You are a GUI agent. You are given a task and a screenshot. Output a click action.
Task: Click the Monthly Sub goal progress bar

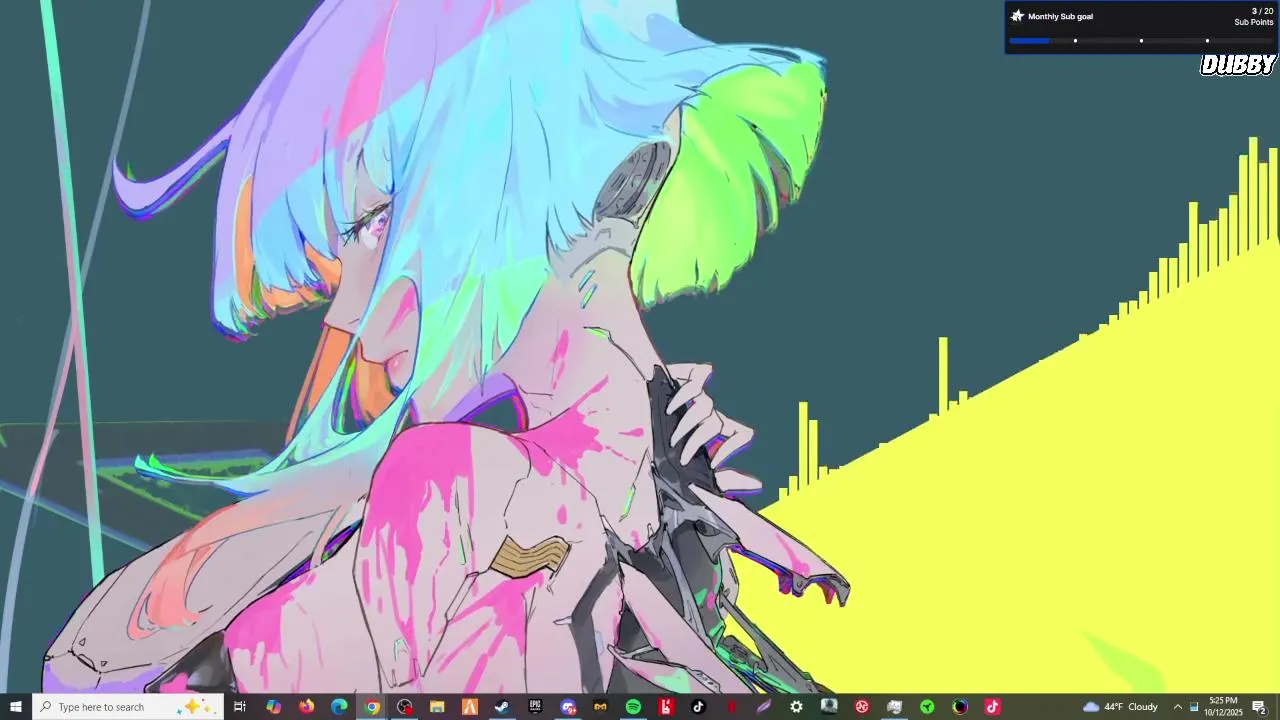pos(1141,41)
